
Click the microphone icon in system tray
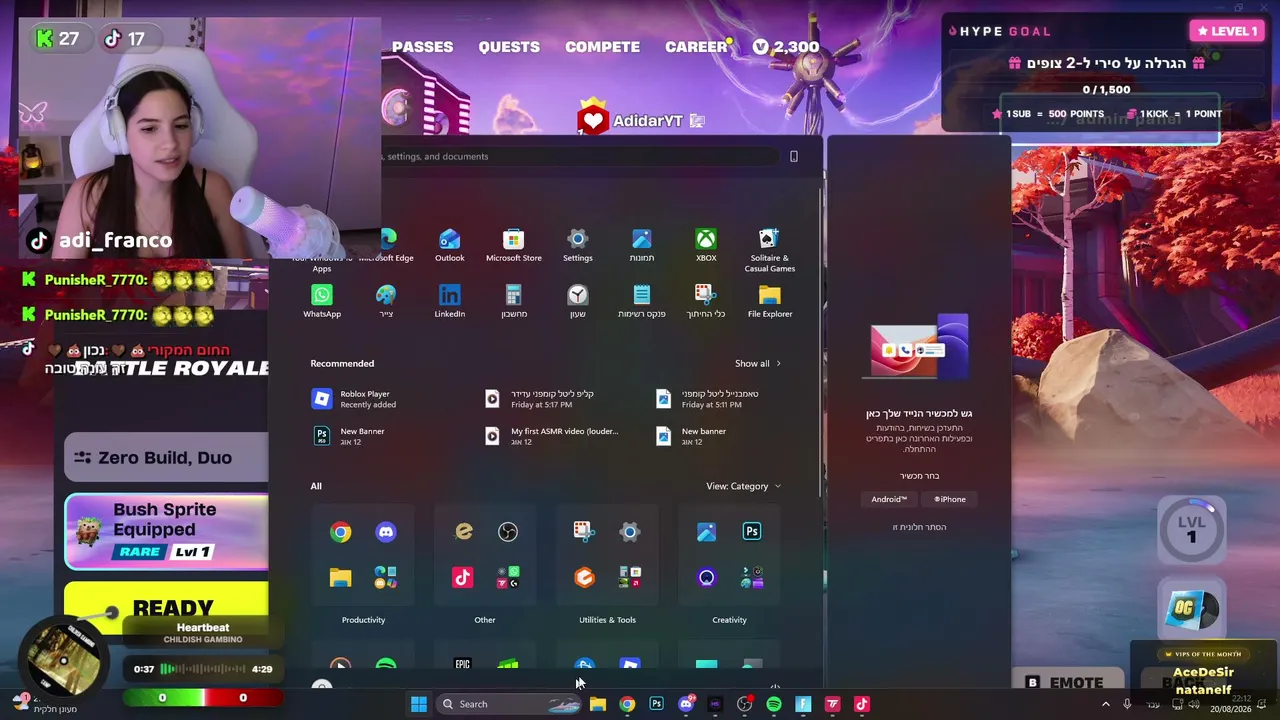coord(1127,704)
